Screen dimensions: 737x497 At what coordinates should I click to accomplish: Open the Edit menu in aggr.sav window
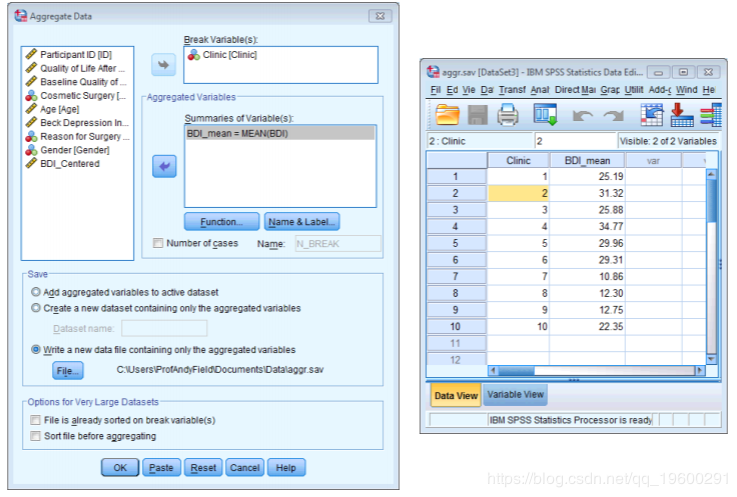[x=452, y=90]
